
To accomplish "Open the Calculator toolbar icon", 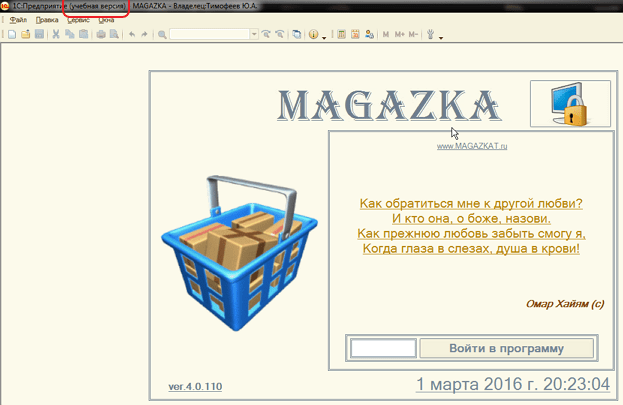I will [341, 35].
